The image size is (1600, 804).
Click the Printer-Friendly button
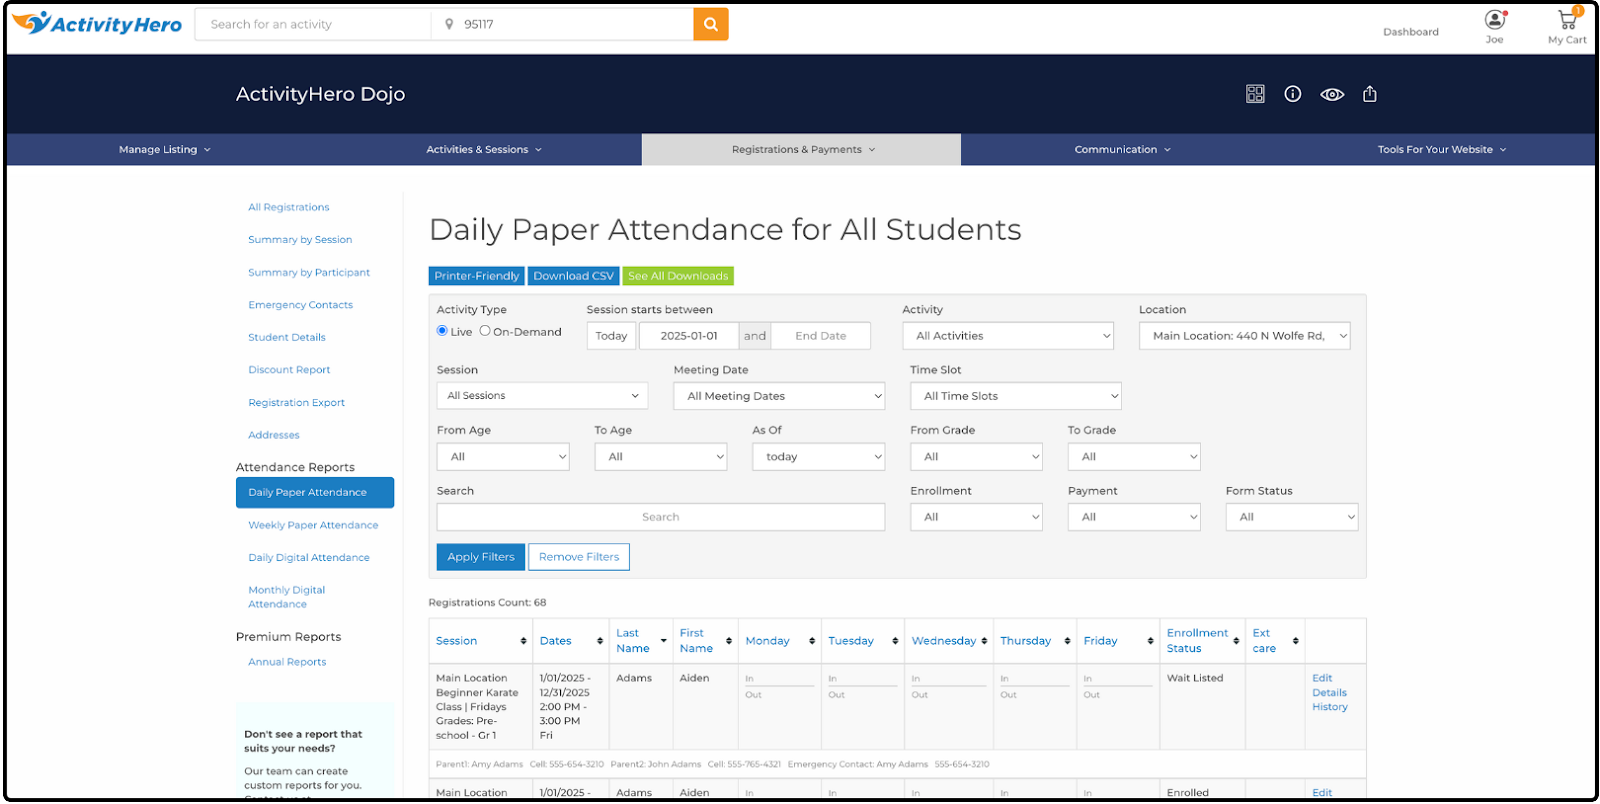477,276
